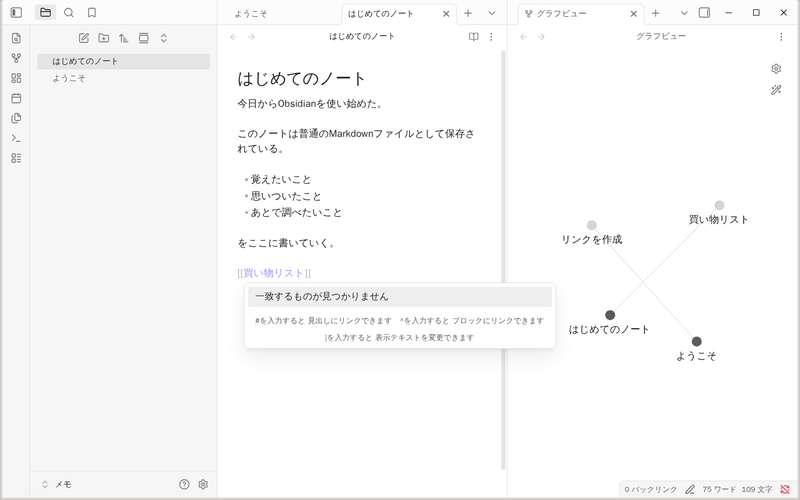This screenshot has width=800, height=500.
Task: Click the note title heading はじめてのノート
Action: tap(302, 79)
